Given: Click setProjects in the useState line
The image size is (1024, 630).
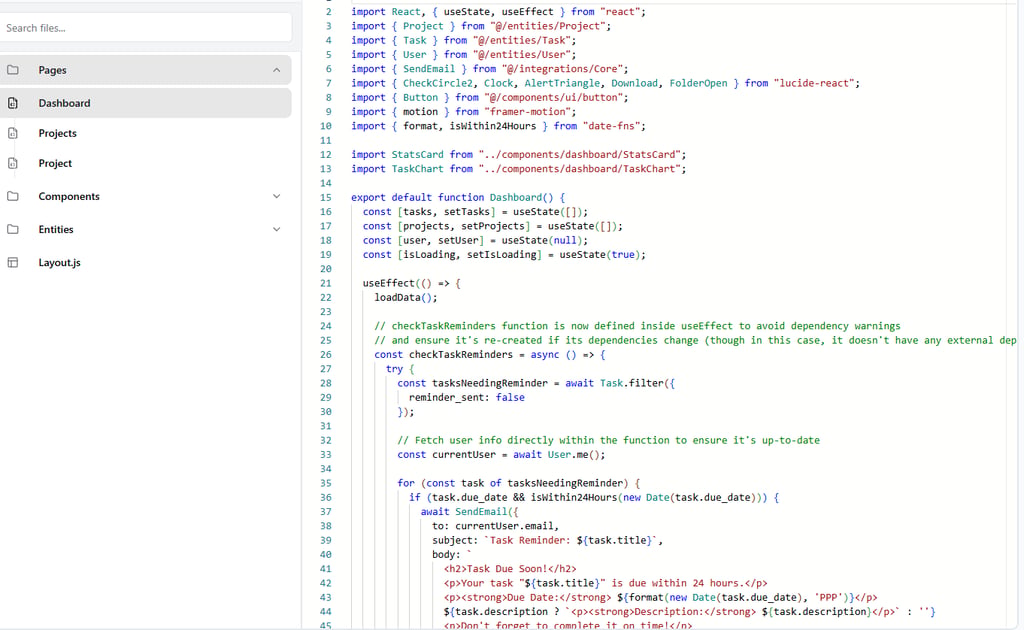Looking at the screenshot, I should (x=493, y=226).
